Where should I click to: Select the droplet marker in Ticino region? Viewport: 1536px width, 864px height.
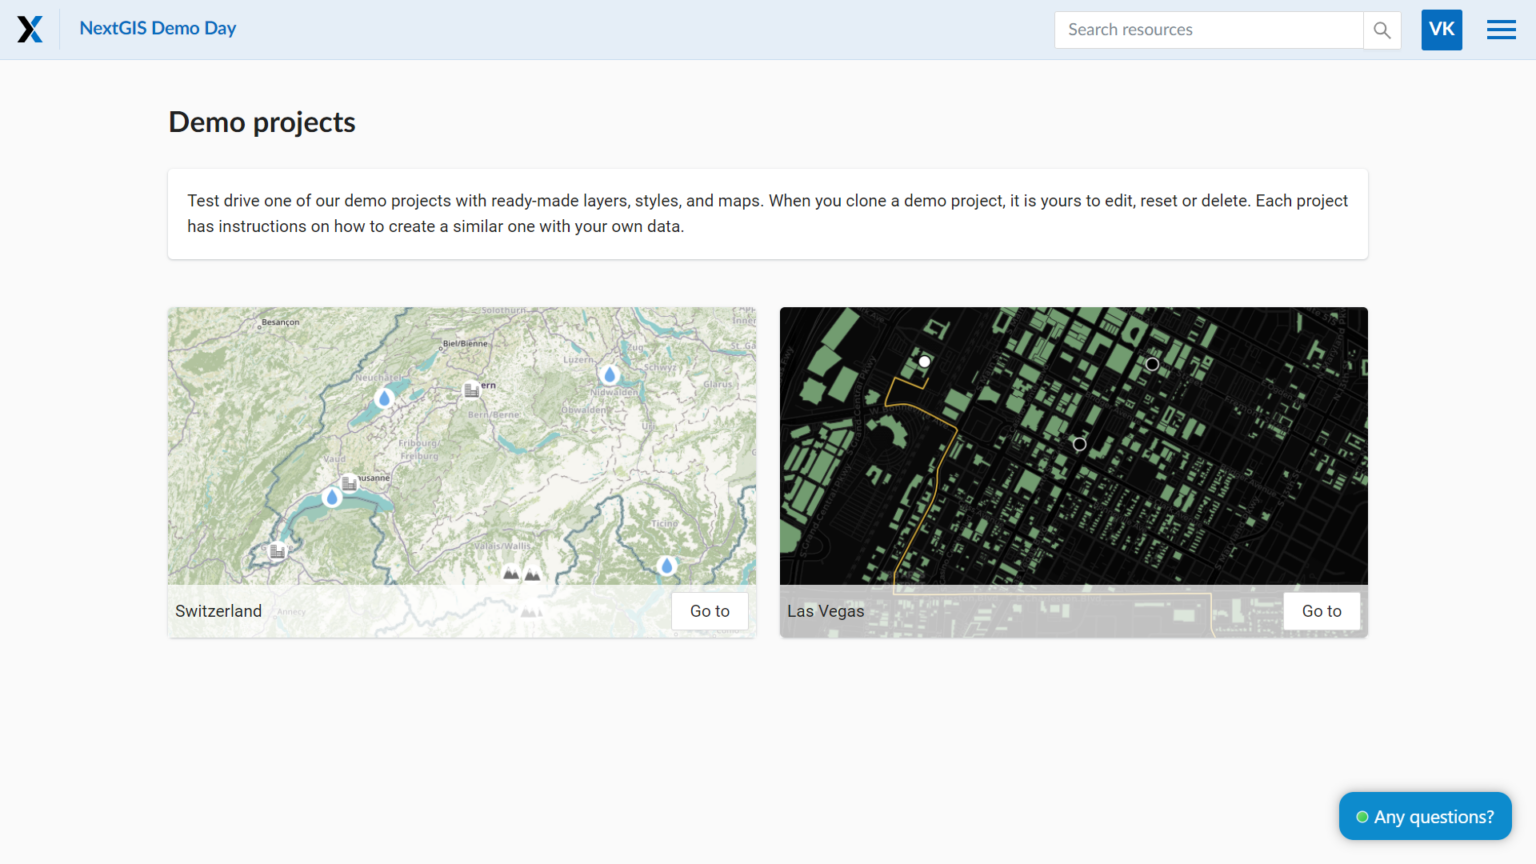(666, 565)
